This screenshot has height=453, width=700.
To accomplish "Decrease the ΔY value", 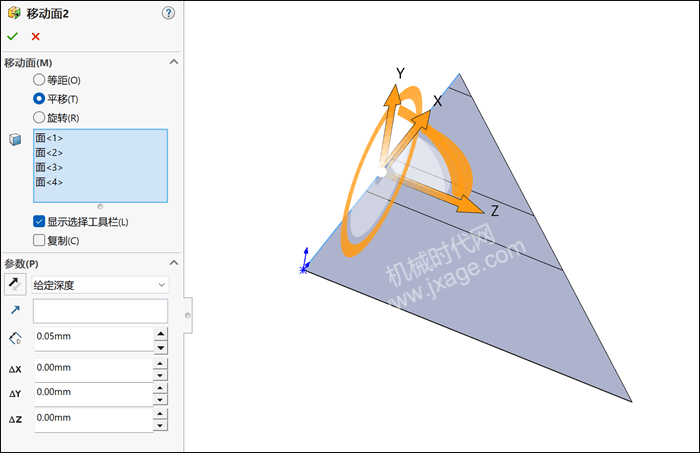I will pos(160,400).
